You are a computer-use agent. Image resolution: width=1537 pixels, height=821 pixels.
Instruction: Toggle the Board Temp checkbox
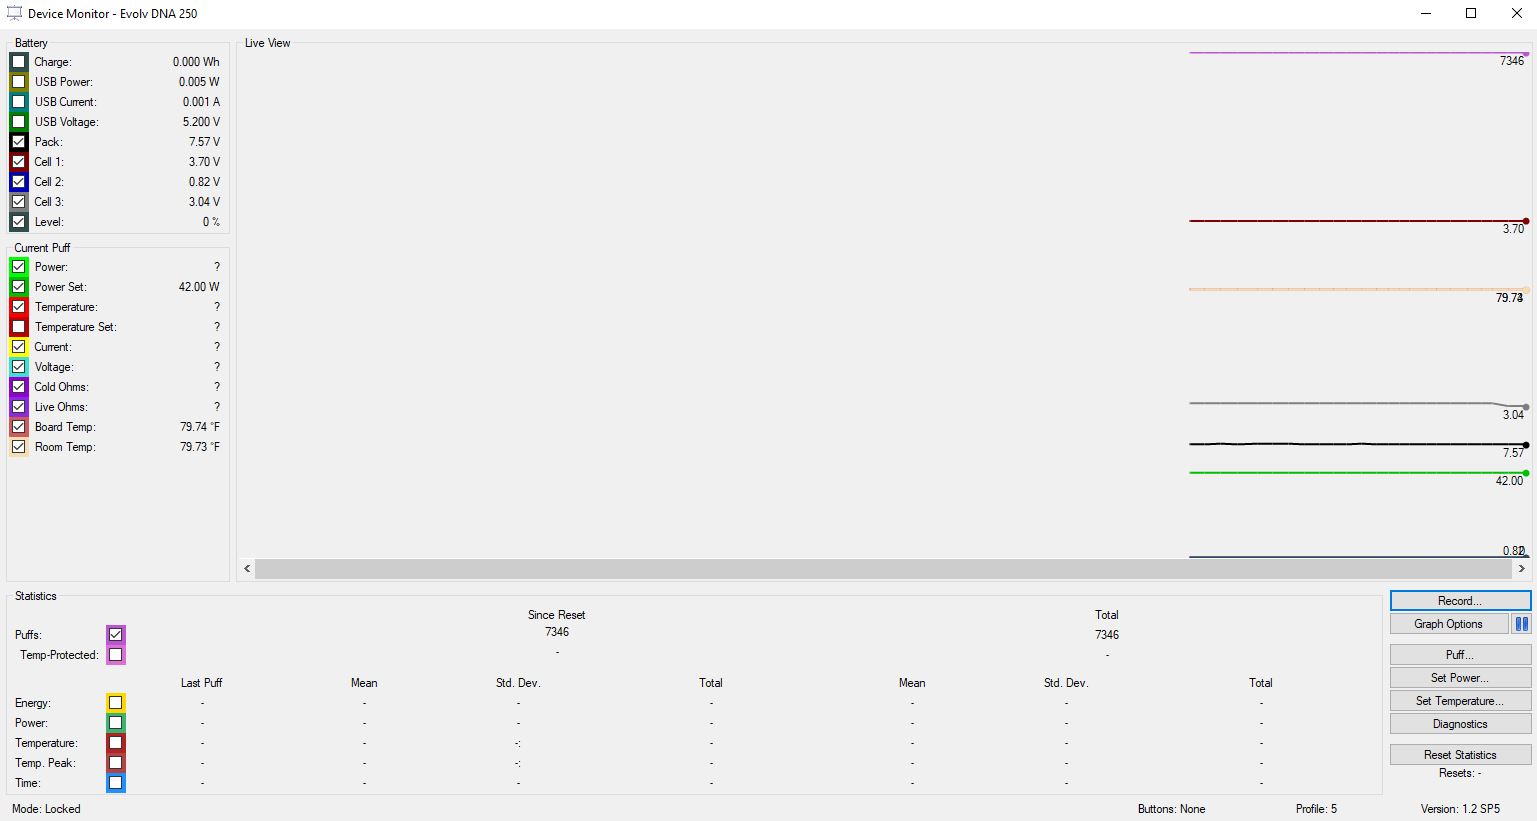[19, 427]
